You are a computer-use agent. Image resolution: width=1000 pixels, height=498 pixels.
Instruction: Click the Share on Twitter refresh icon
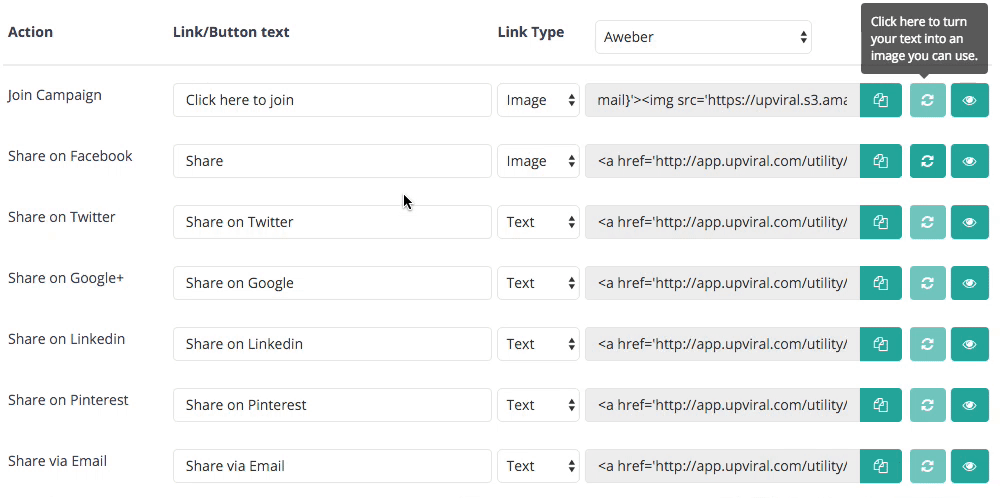pos(927,222)
